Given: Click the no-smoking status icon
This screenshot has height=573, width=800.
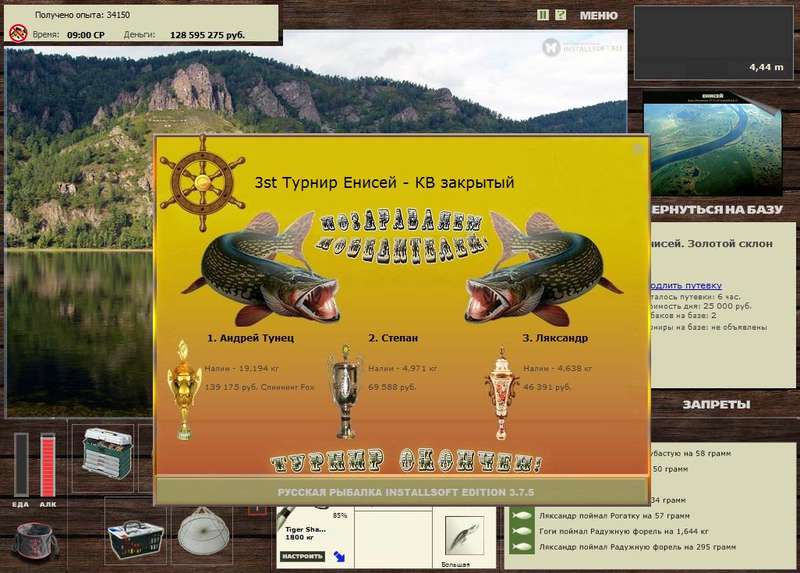Looking at the screenshot, I should tap(18, 34).
